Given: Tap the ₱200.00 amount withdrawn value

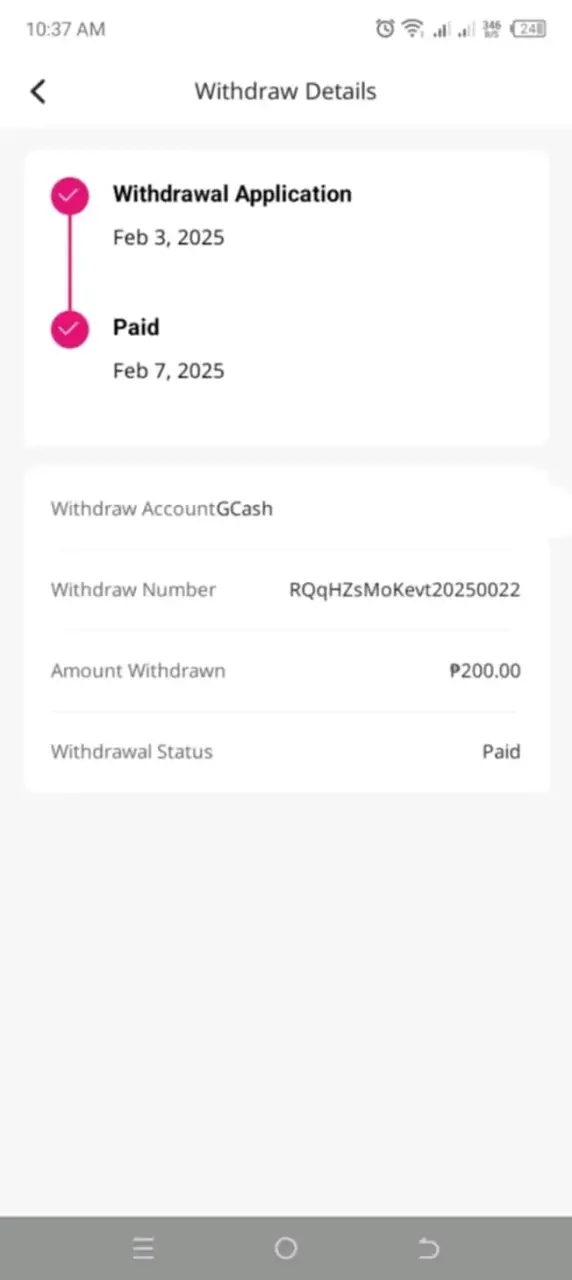Looking at the screenshot, I should pos(485,671).
